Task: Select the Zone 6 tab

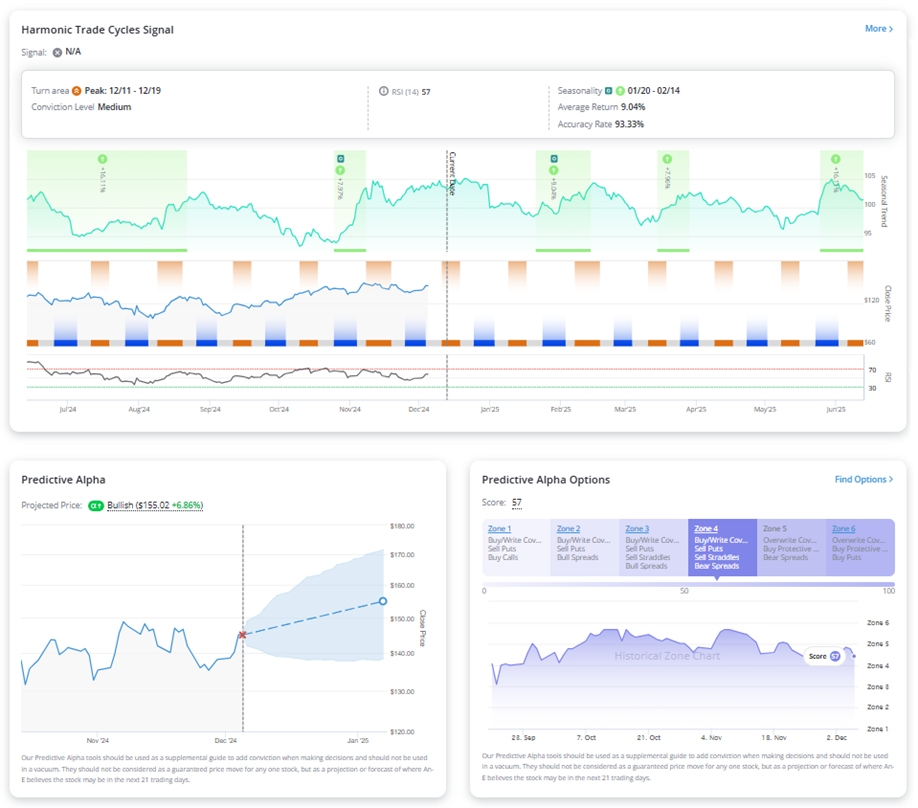Action: 861,547
